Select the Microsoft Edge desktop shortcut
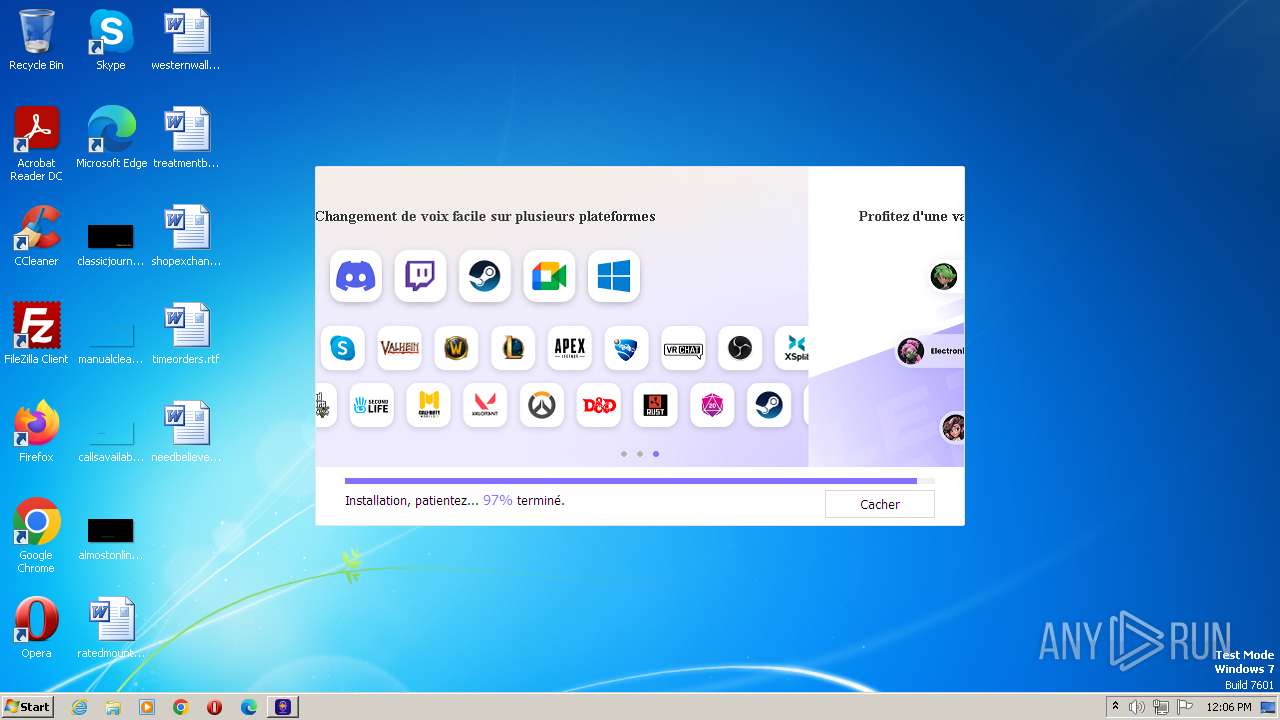Screen dimensions: 1280x720 [x=111, y=138]
